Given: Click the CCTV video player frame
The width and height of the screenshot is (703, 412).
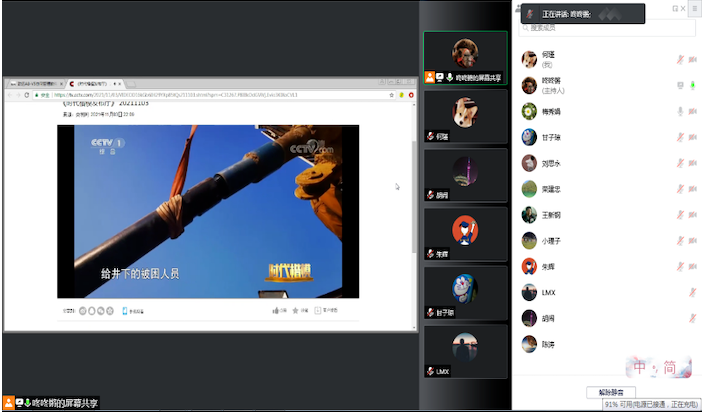Looking at the screenshot, I should pos(208,211).
